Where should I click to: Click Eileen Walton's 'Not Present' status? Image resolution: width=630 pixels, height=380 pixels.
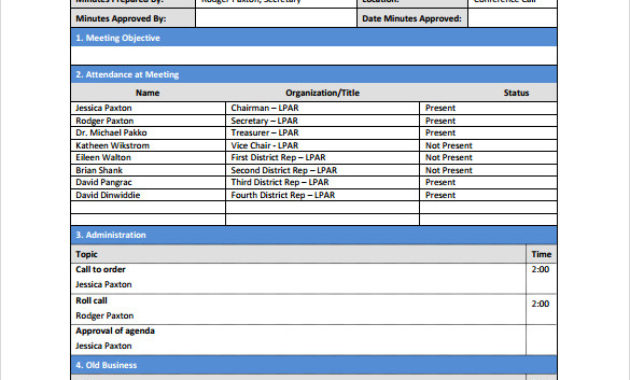click(x=449, y=157)
